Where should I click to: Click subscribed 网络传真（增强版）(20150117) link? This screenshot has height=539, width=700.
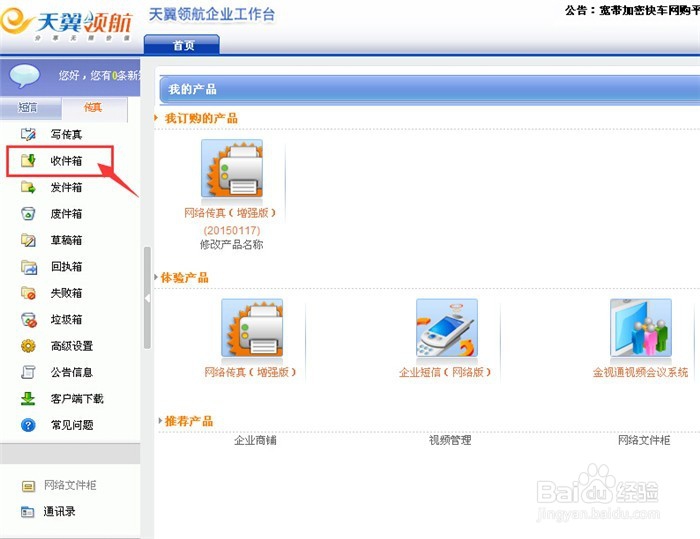click(230, 221)
